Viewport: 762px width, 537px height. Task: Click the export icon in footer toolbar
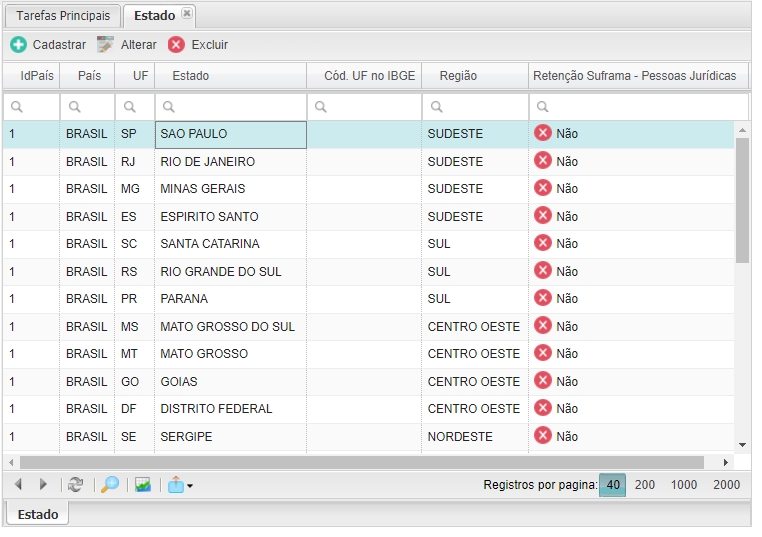pyautogui.click(x=176, y=485)
